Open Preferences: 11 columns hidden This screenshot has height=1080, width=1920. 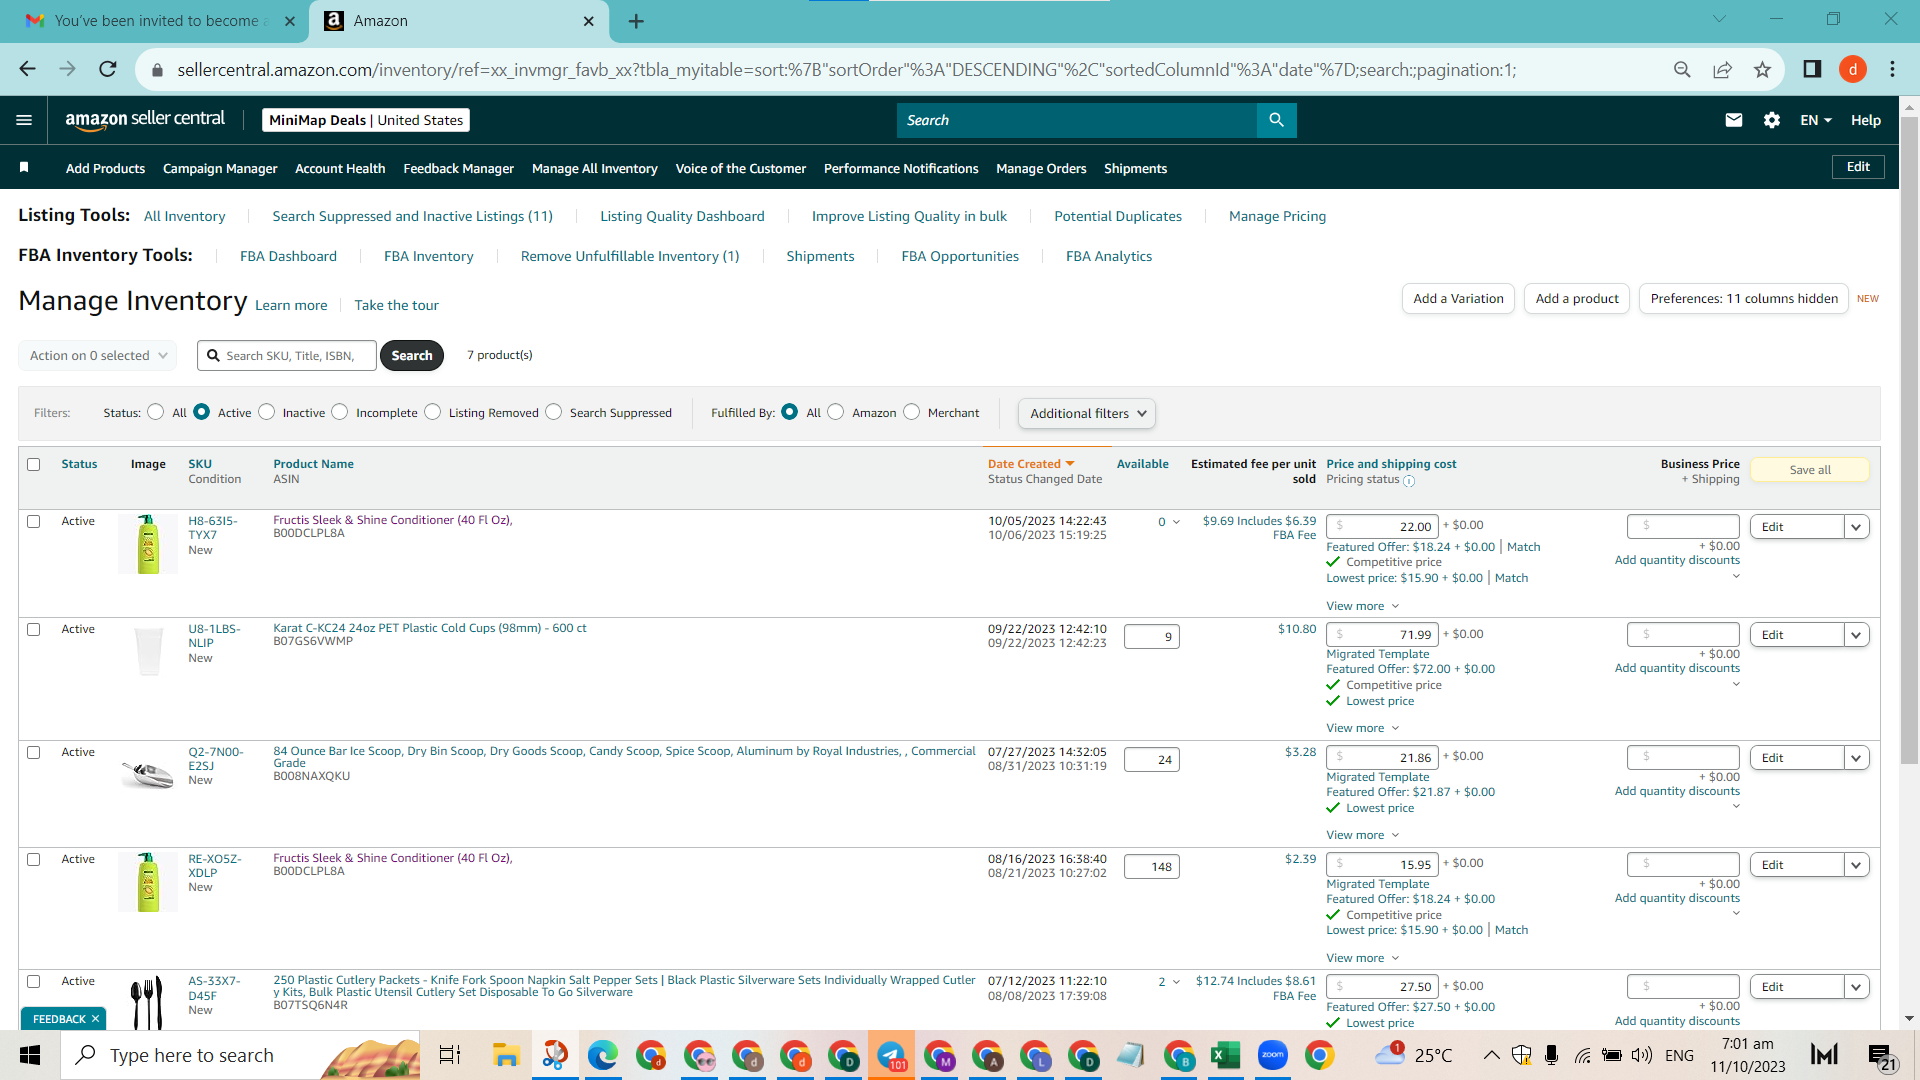click(x=1744, y=298)
